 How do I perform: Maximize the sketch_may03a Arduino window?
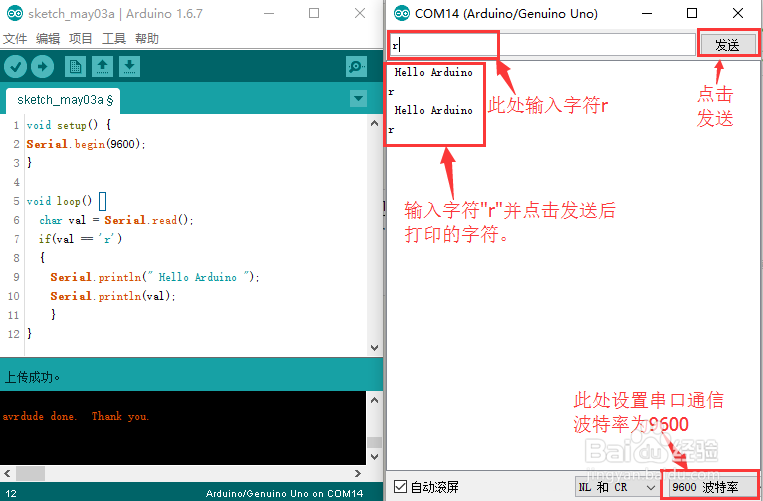[314, 13]
